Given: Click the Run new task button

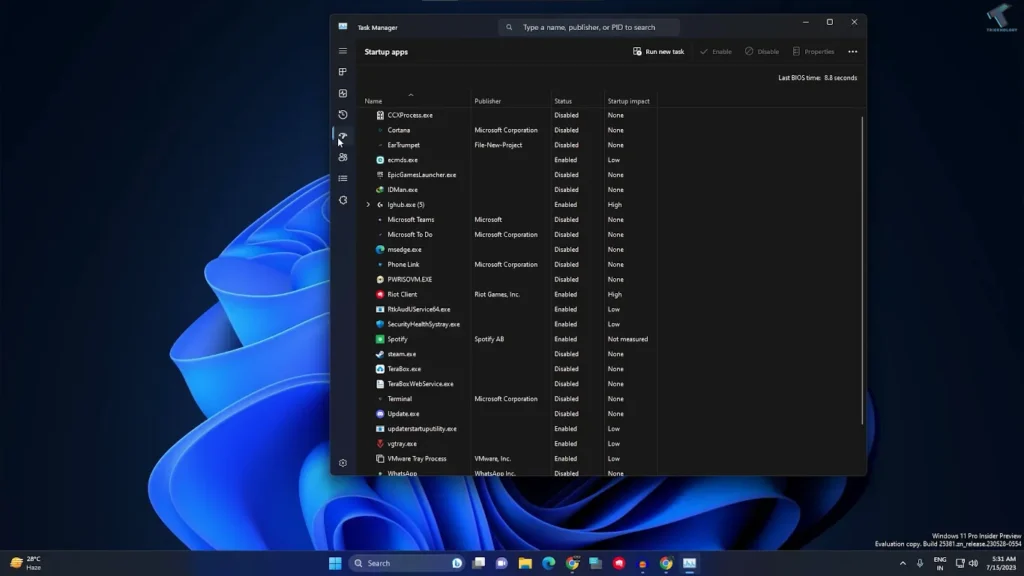Looking at the screenshot, I should coord(658,51).
